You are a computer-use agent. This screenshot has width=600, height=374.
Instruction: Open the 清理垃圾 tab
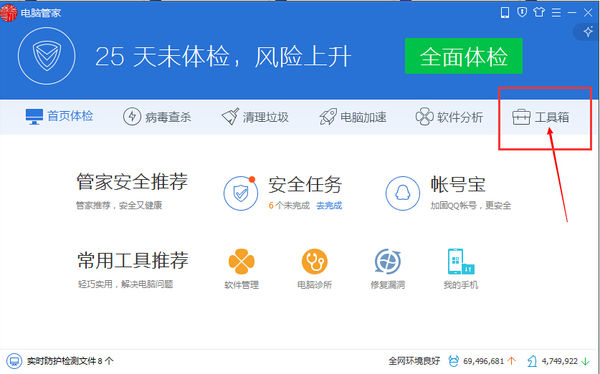coord(255,117)
